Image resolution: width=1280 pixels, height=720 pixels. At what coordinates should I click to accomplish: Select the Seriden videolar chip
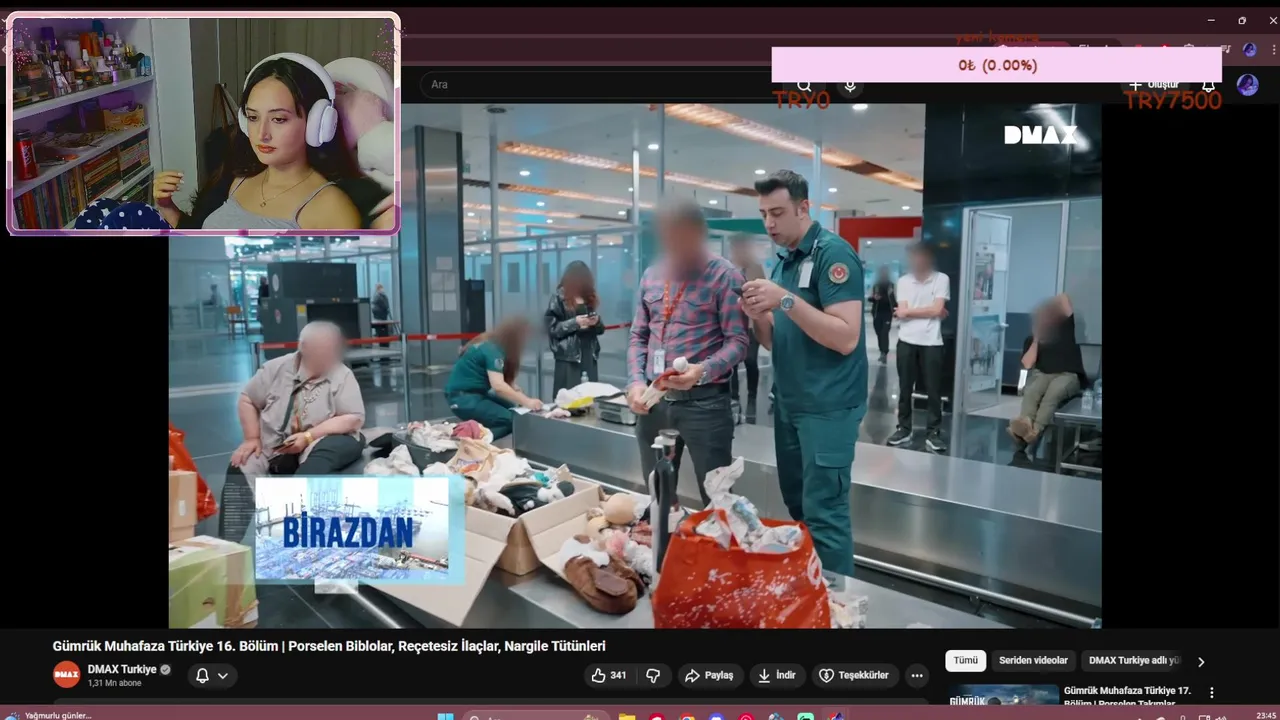[1033, 661]
